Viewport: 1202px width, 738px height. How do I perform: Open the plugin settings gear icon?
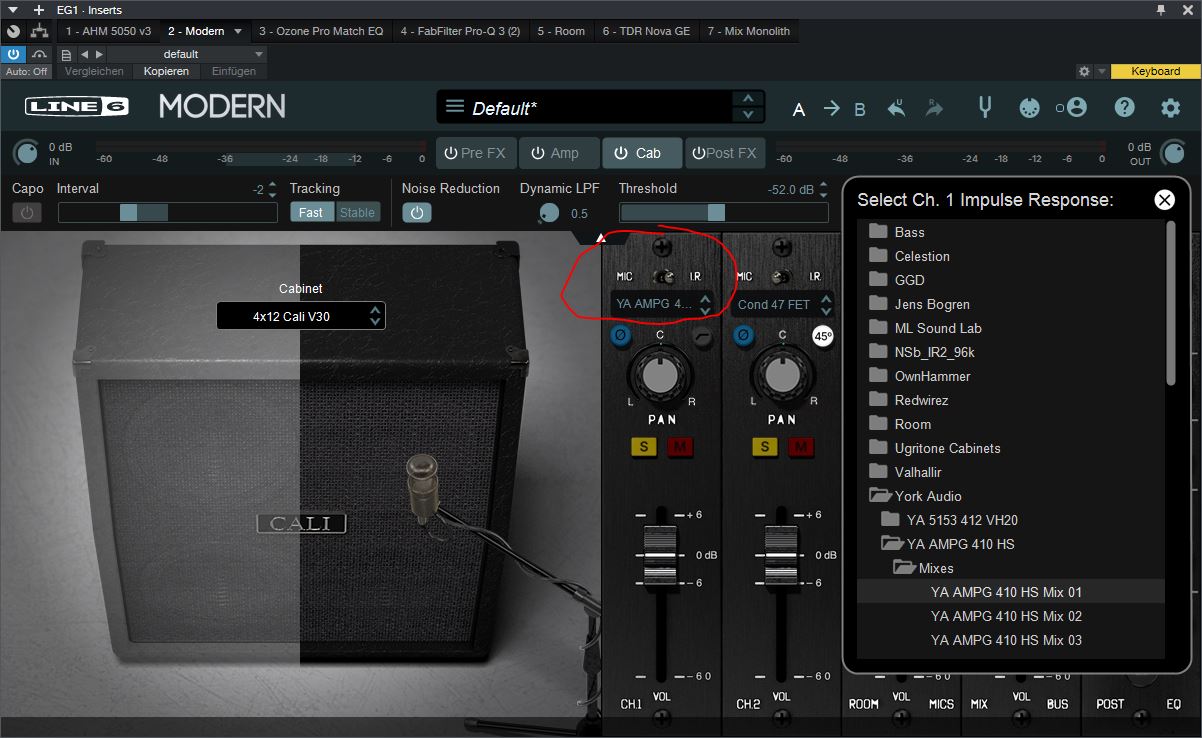point(1170,108)
